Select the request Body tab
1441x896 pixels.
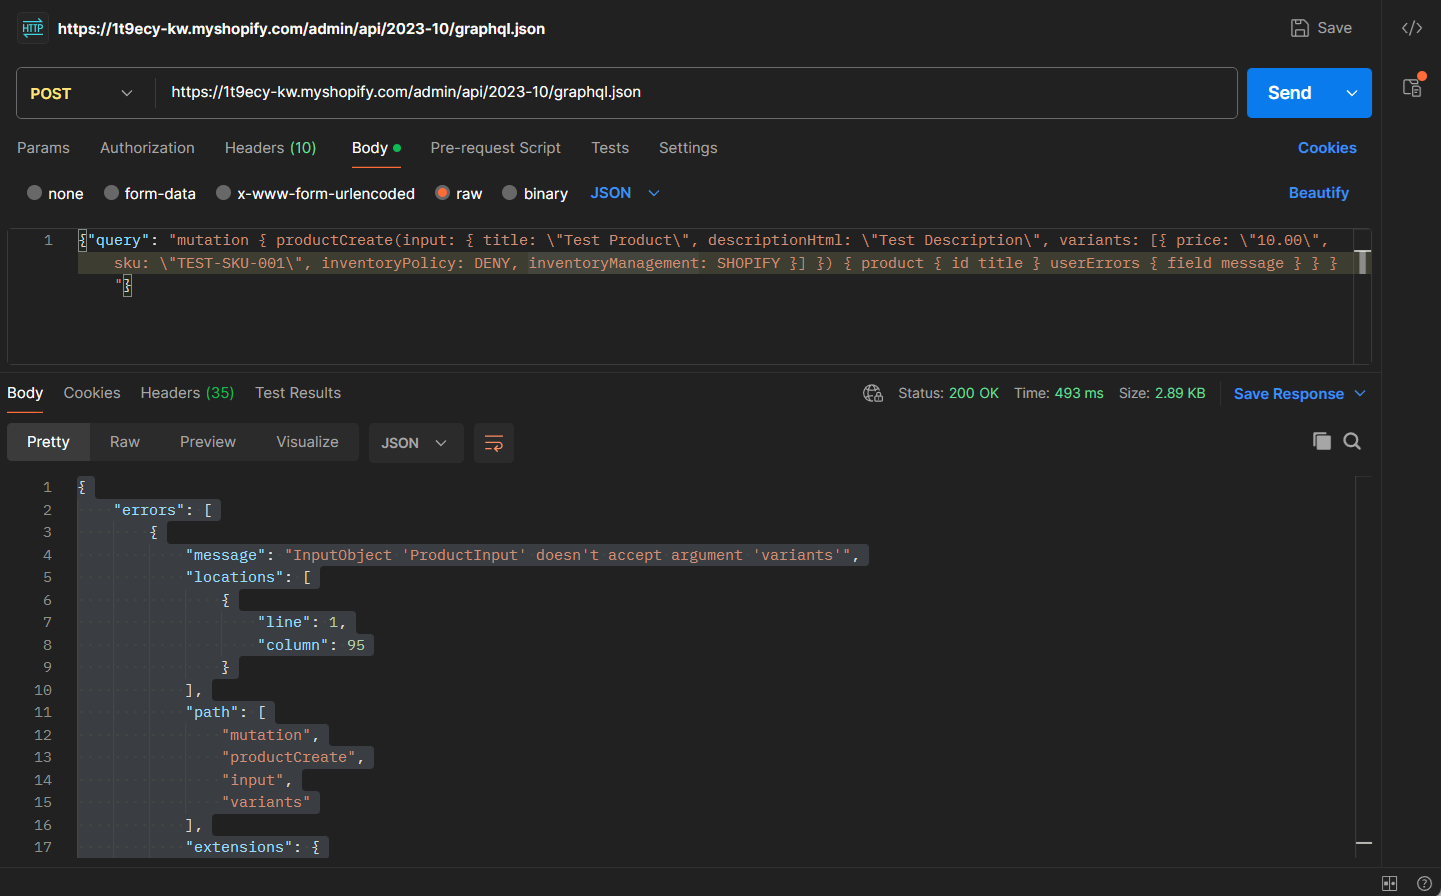coord(376,148)
